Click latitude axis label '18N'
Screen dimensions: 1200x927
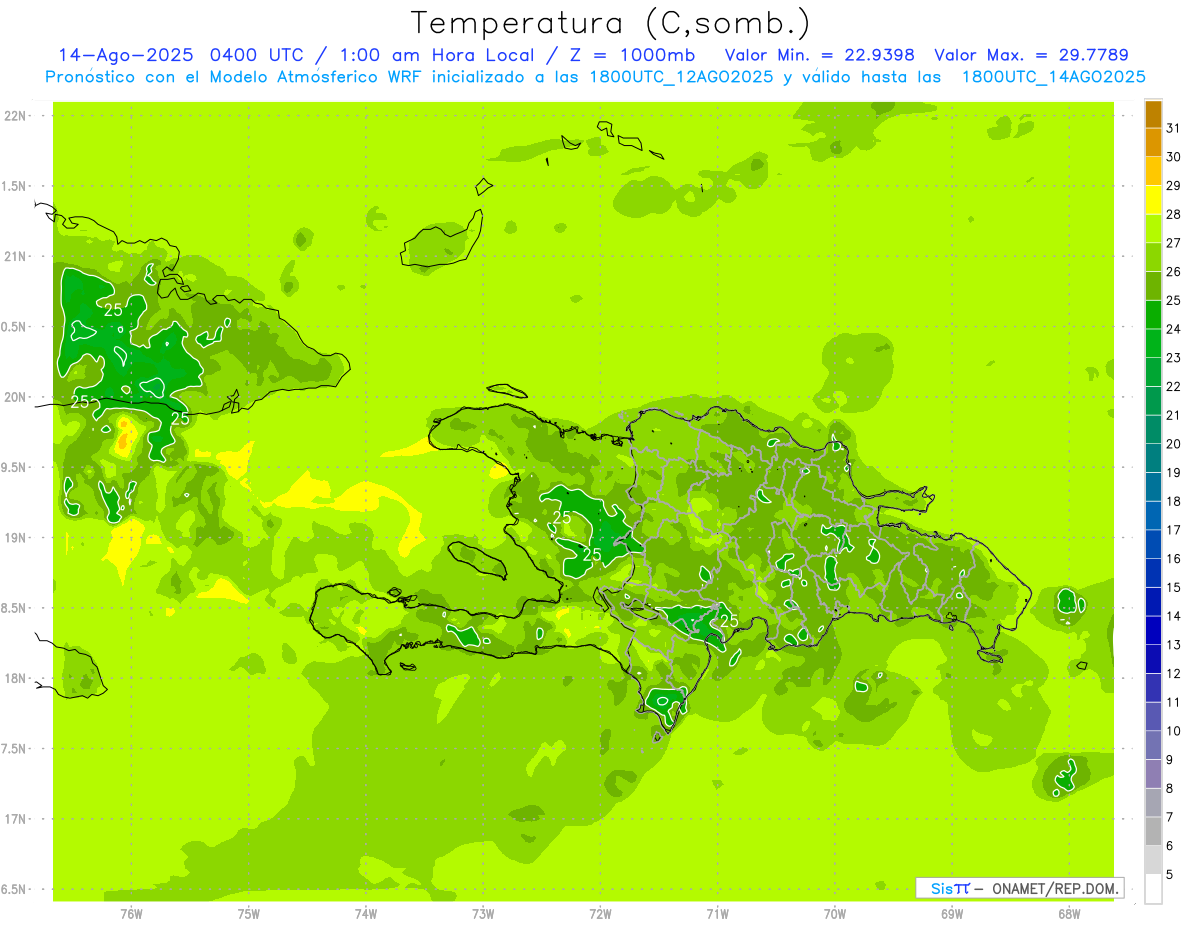click(15, 679)
